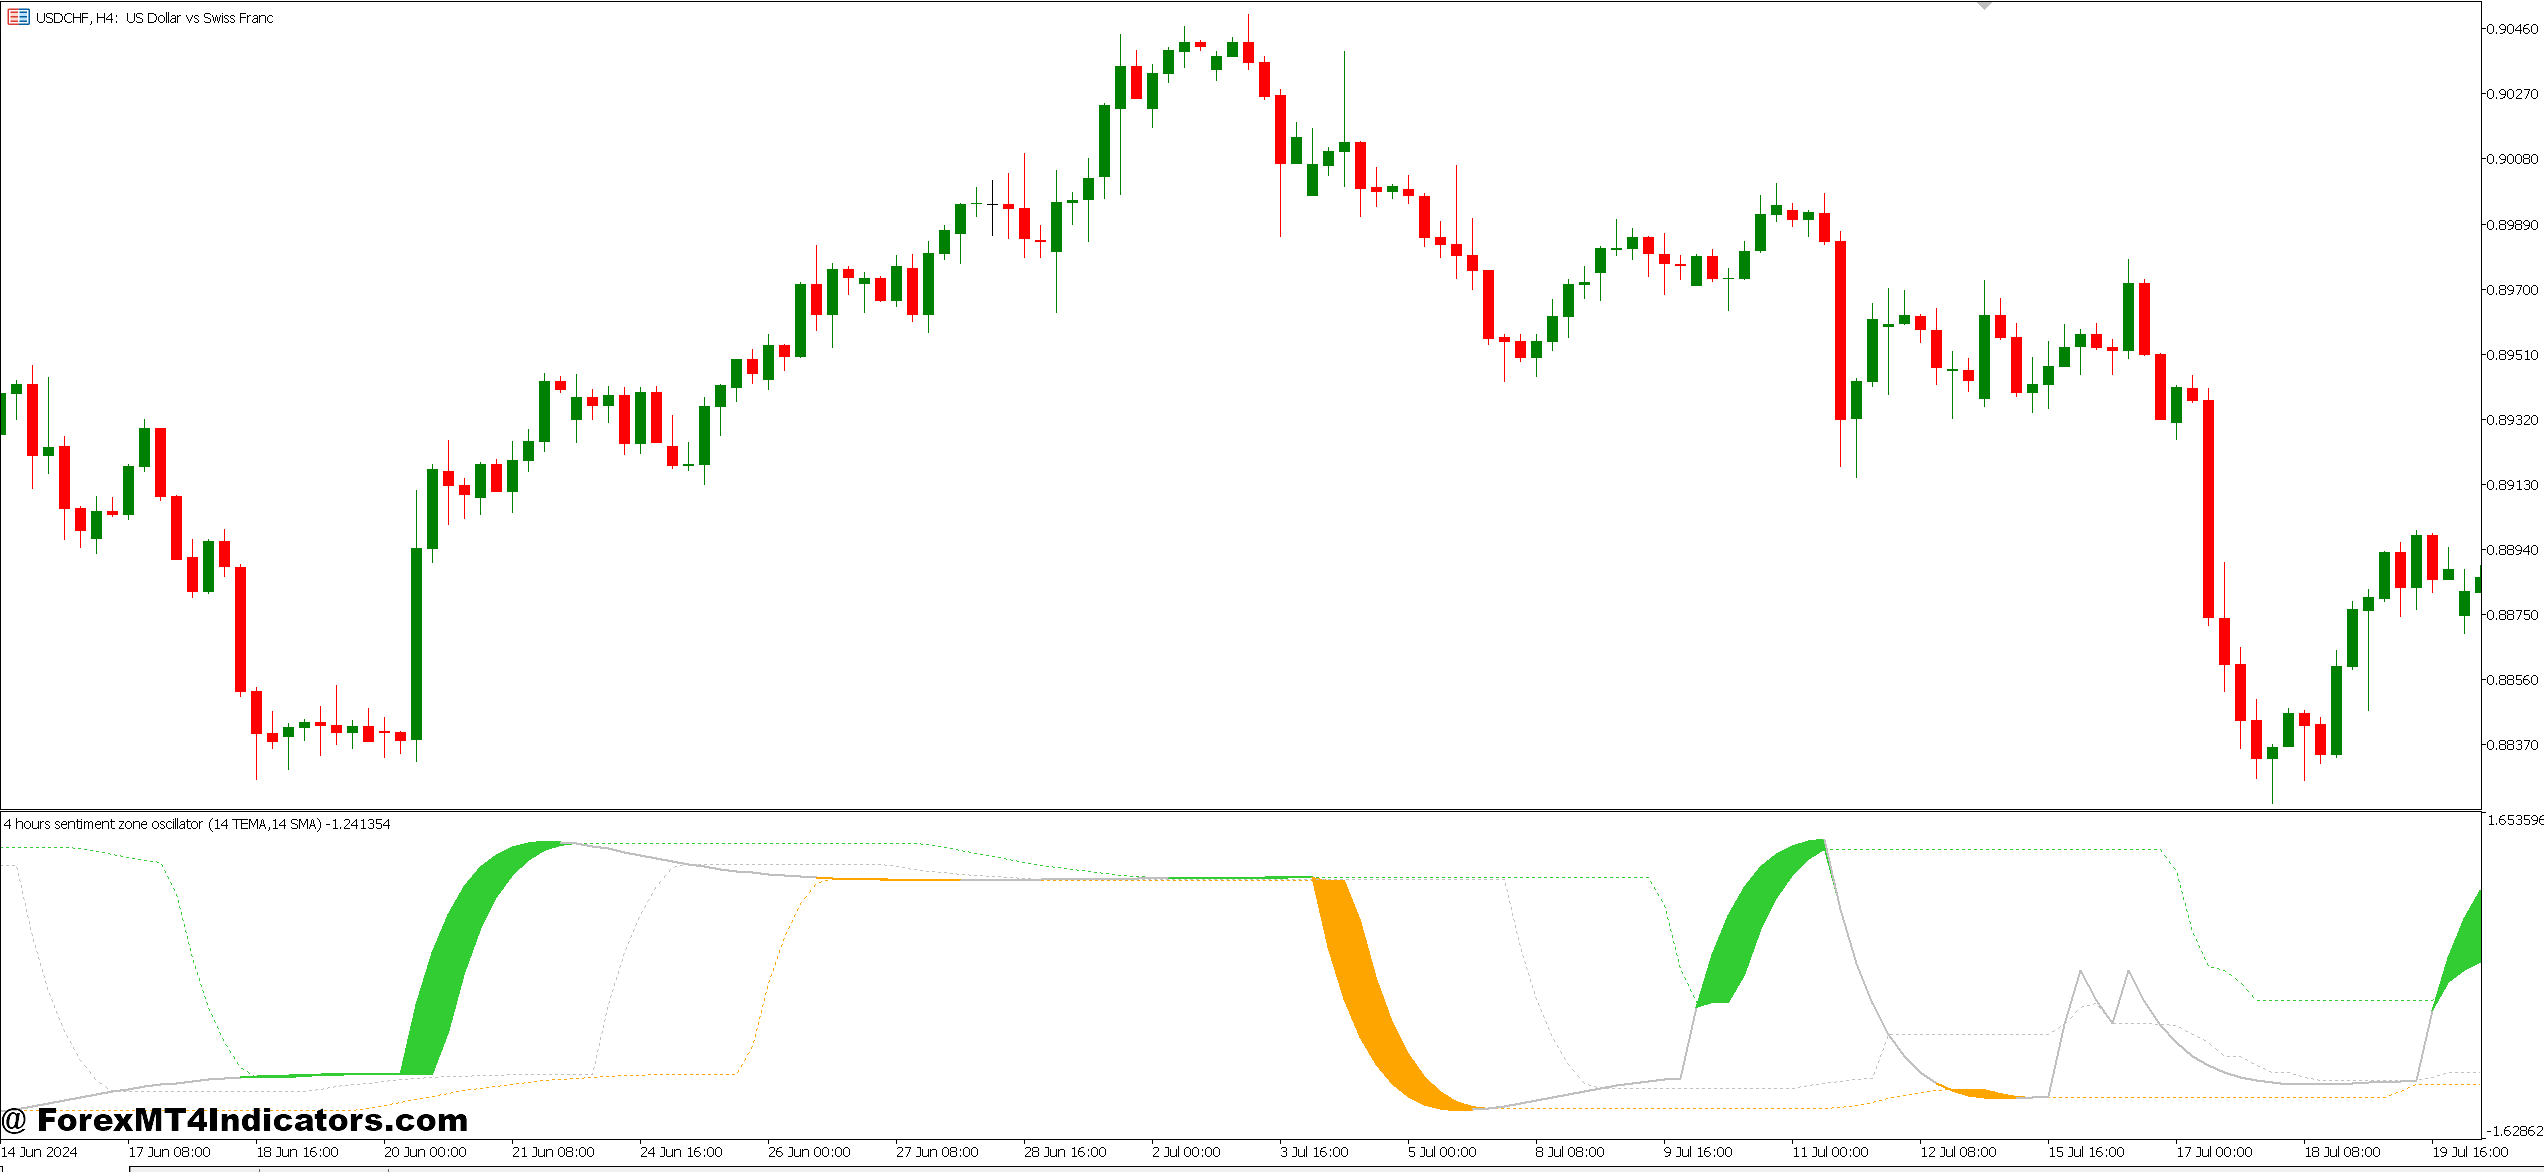Click the 11 Jul 00:00 time axis label

pos(1830,1152)
